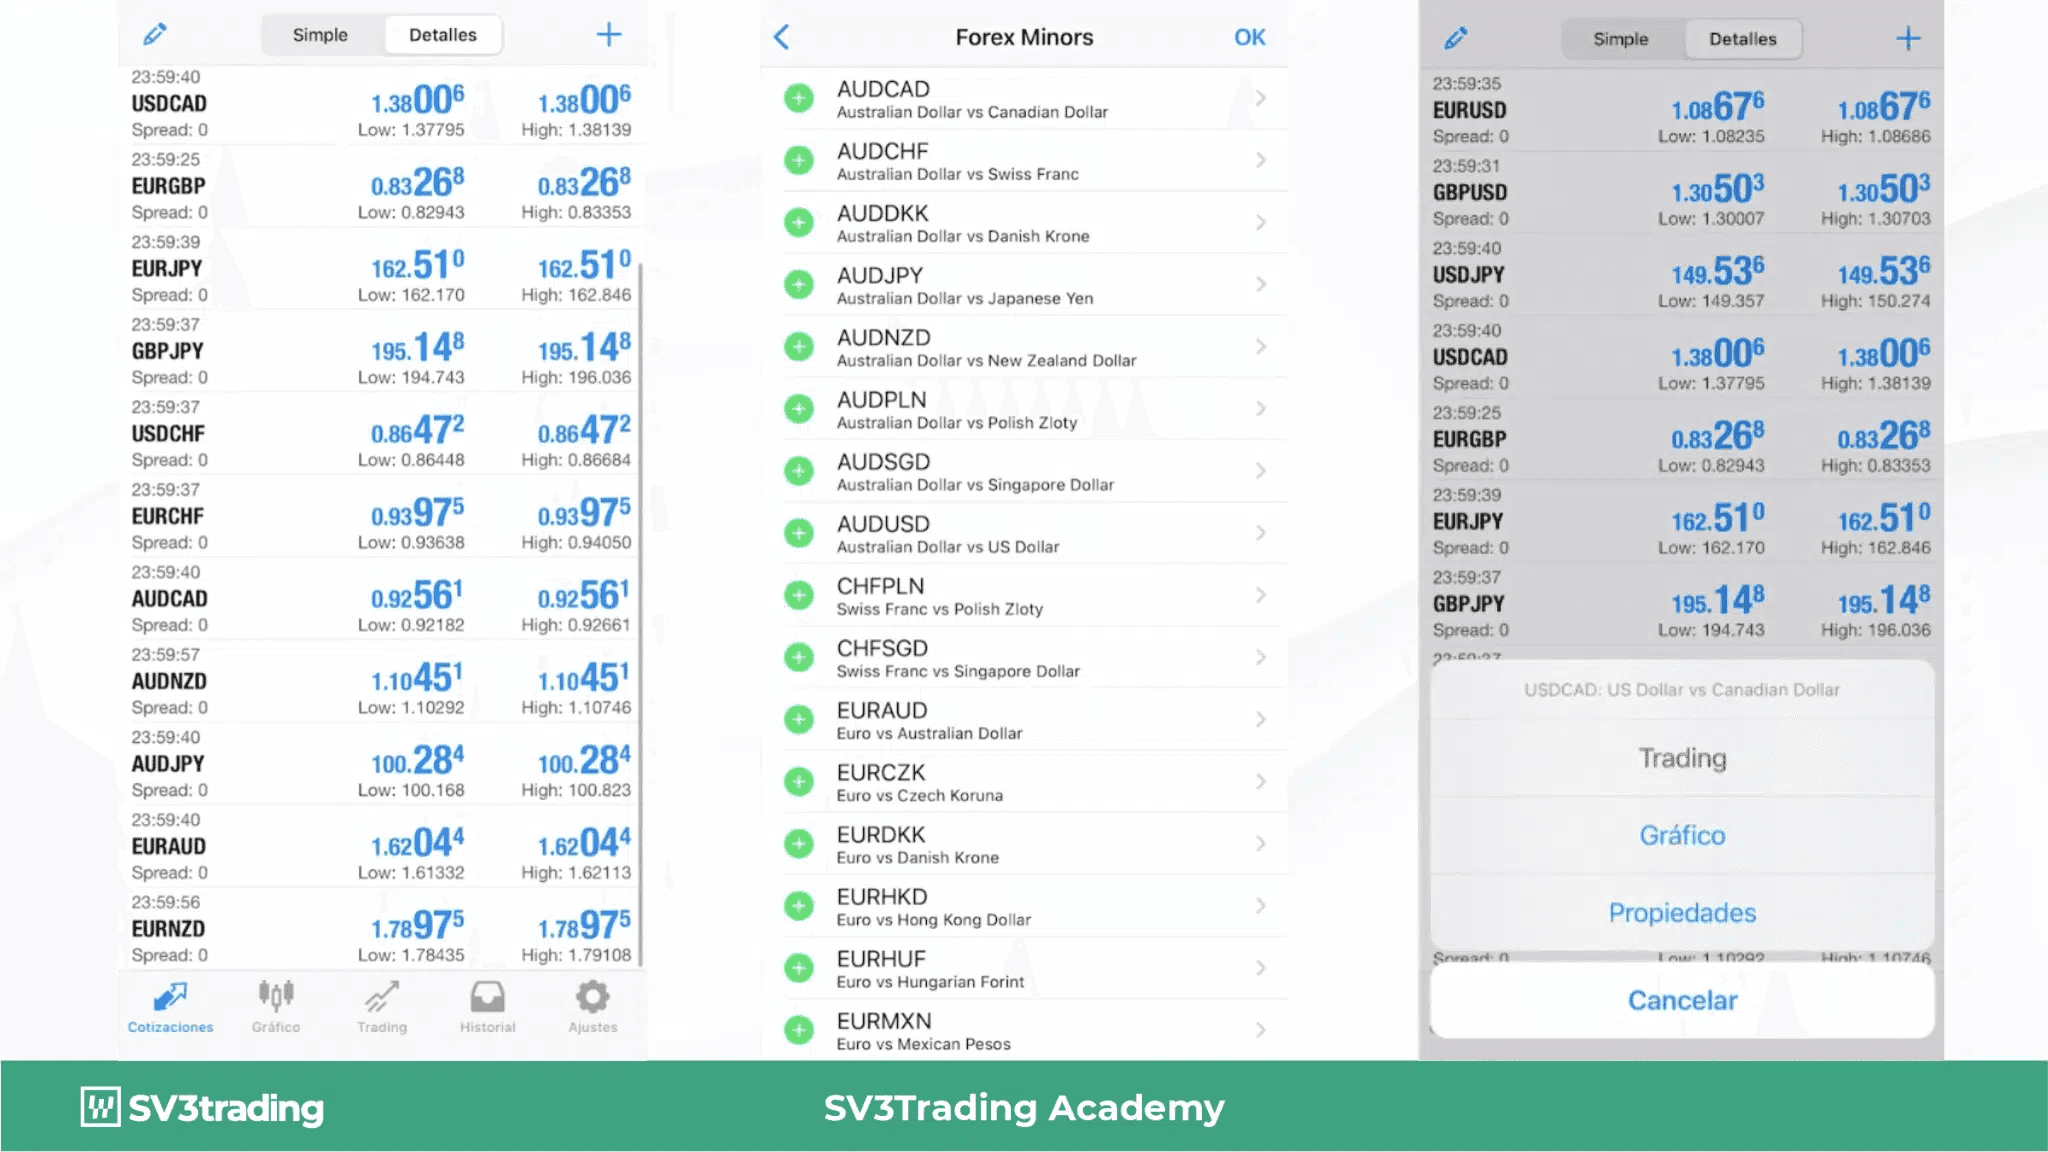Add EURCZK using its green plus
2048x1152 pixels.
click(799, 782)
